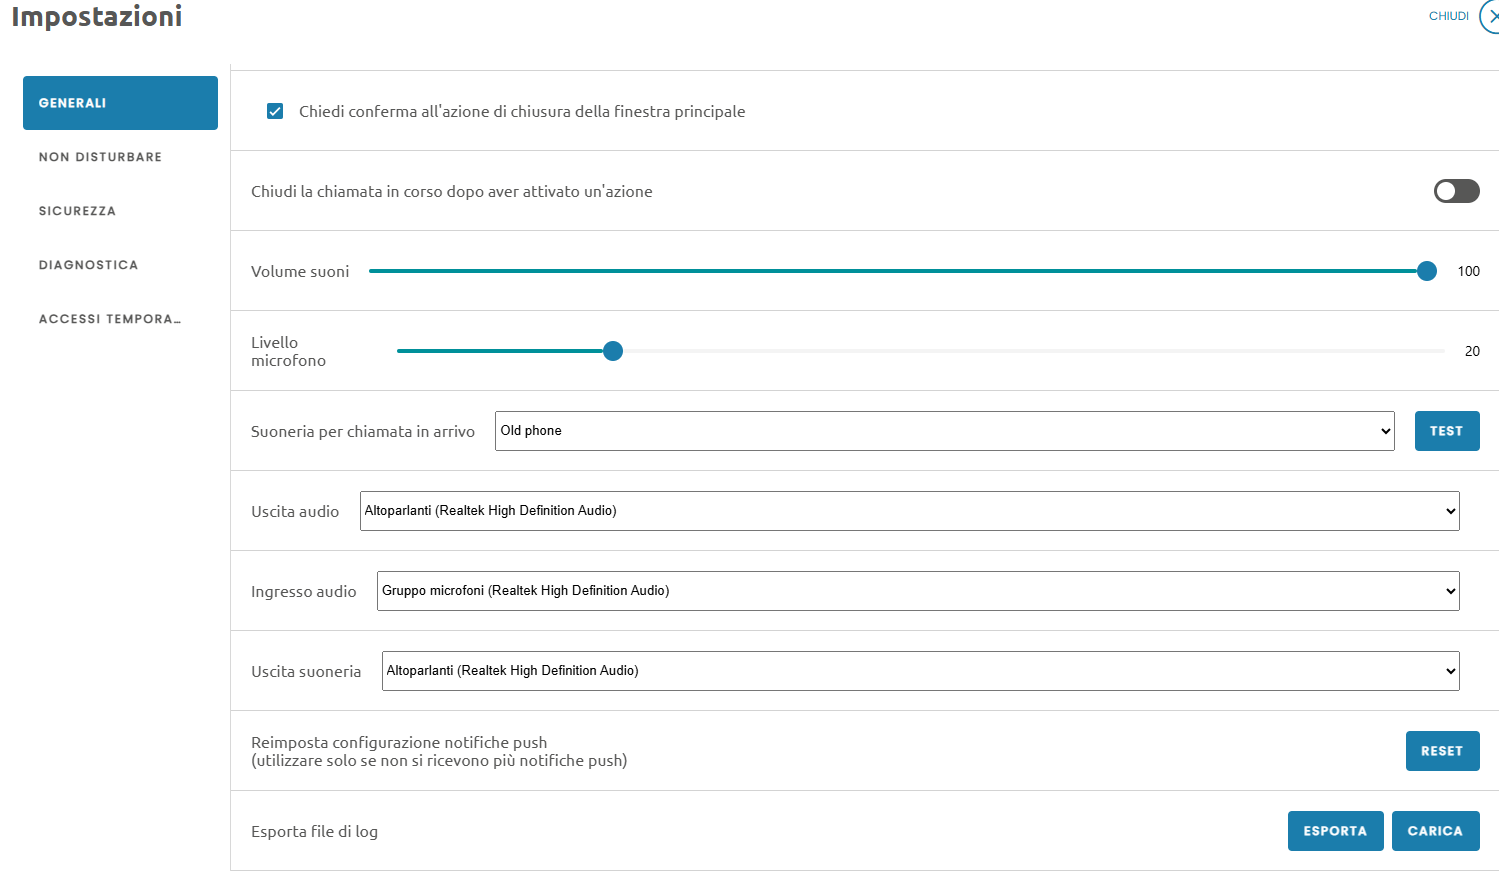This screenshot has height=879, width=1499.
Task: Open the Accessi Tempora… section
Action: (x=120, y=319)
